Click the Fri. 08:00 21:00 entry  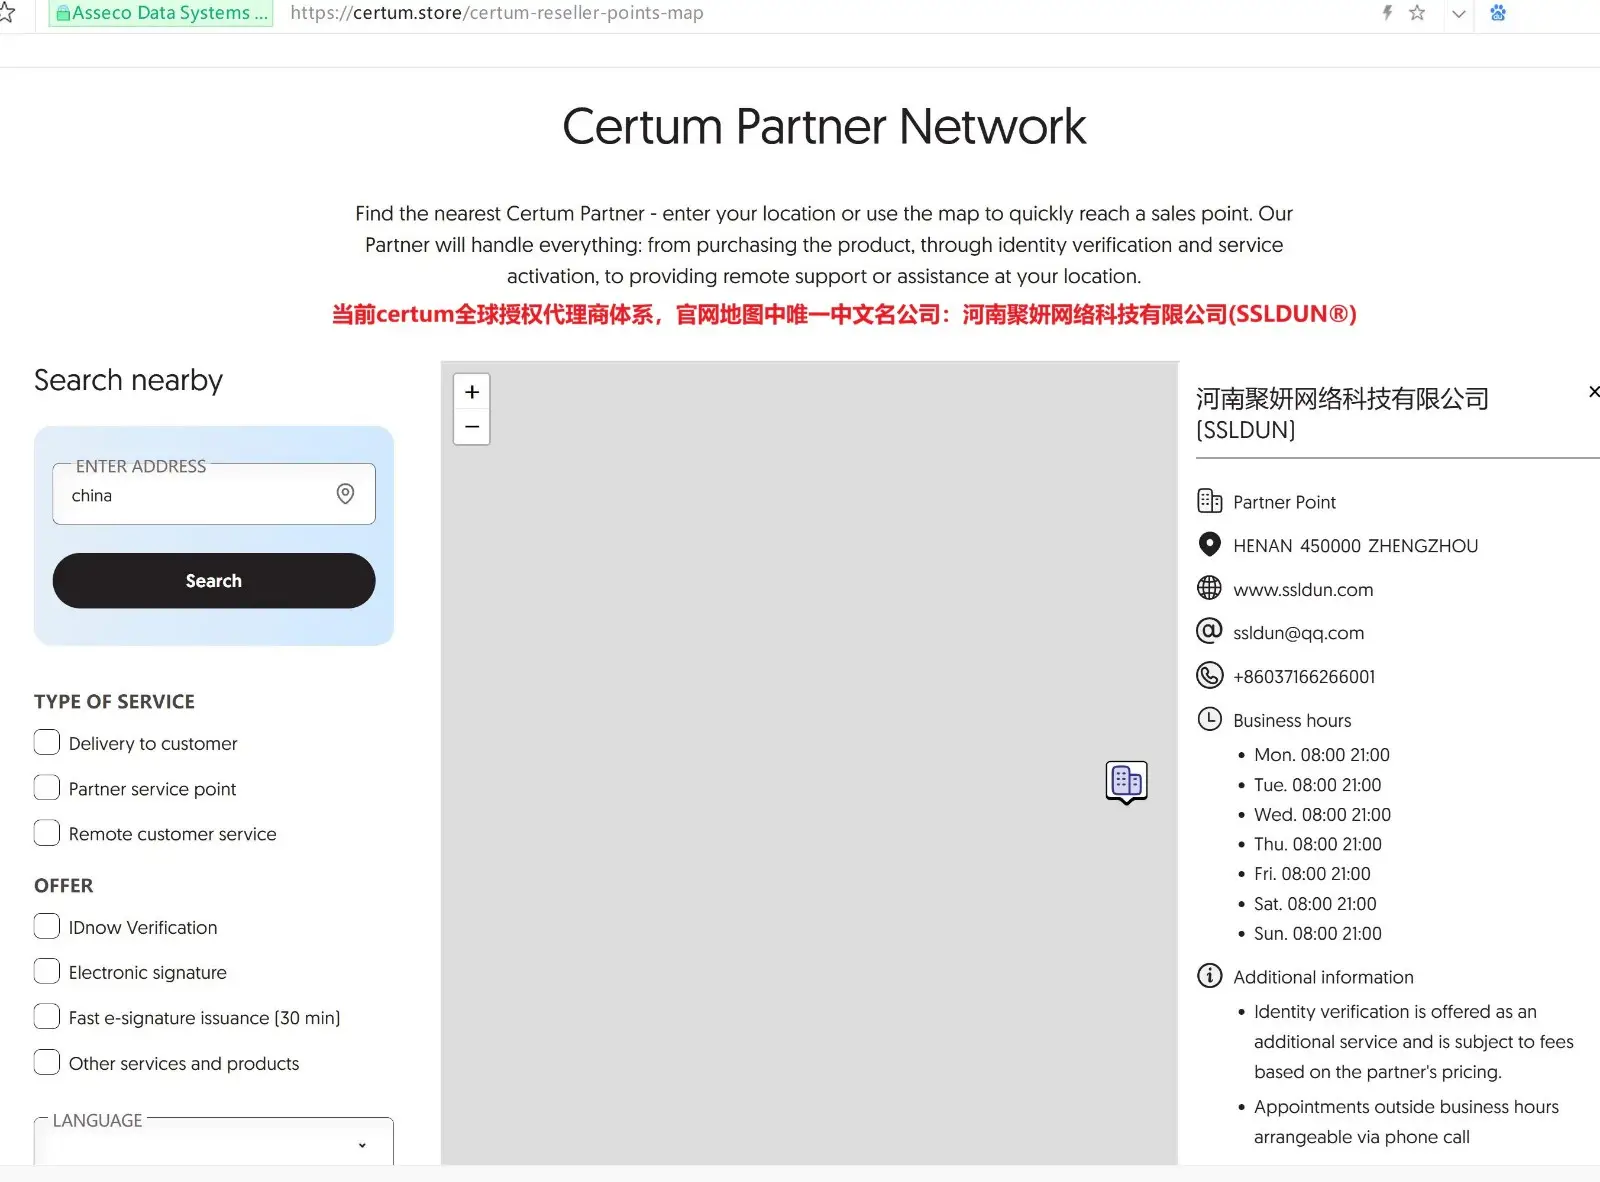pyautogui.click(x=1312, y=874)
